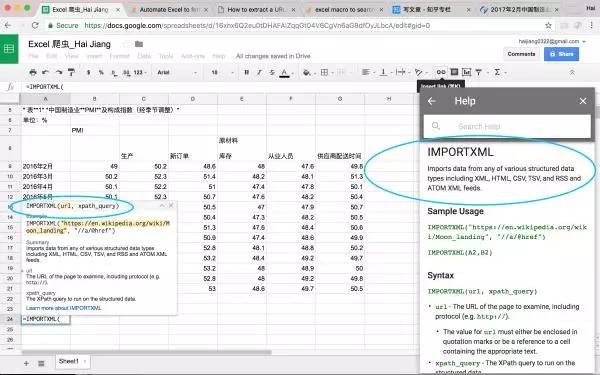The image size is (600, 375).
Task: Apply strikethrough formatting
Action: (272, 72)
